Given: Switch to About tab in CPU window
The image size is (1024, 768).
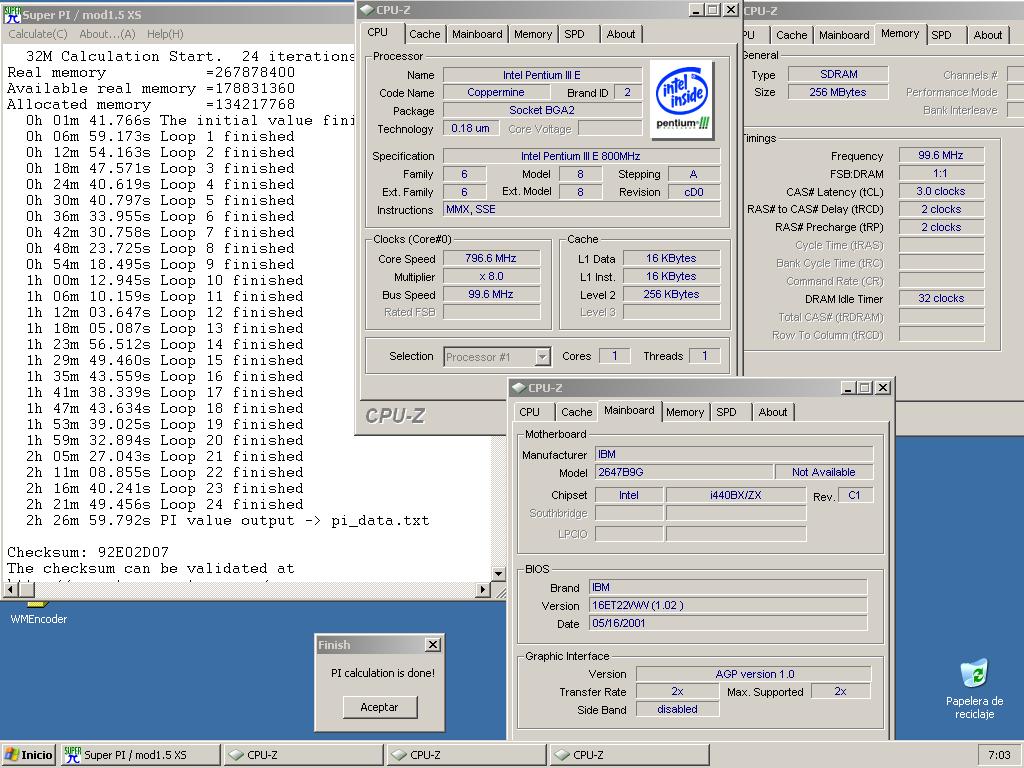Looking at the screenshot, I should [620, 34].
